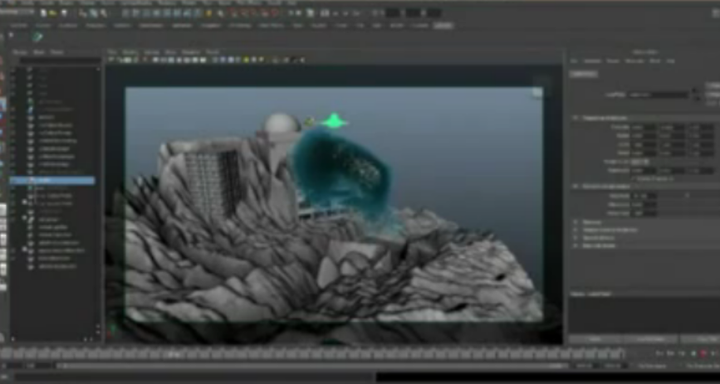Click the Open Scene folder icon
The height and width of the screenshot is (384, 720).
(53, 13)
